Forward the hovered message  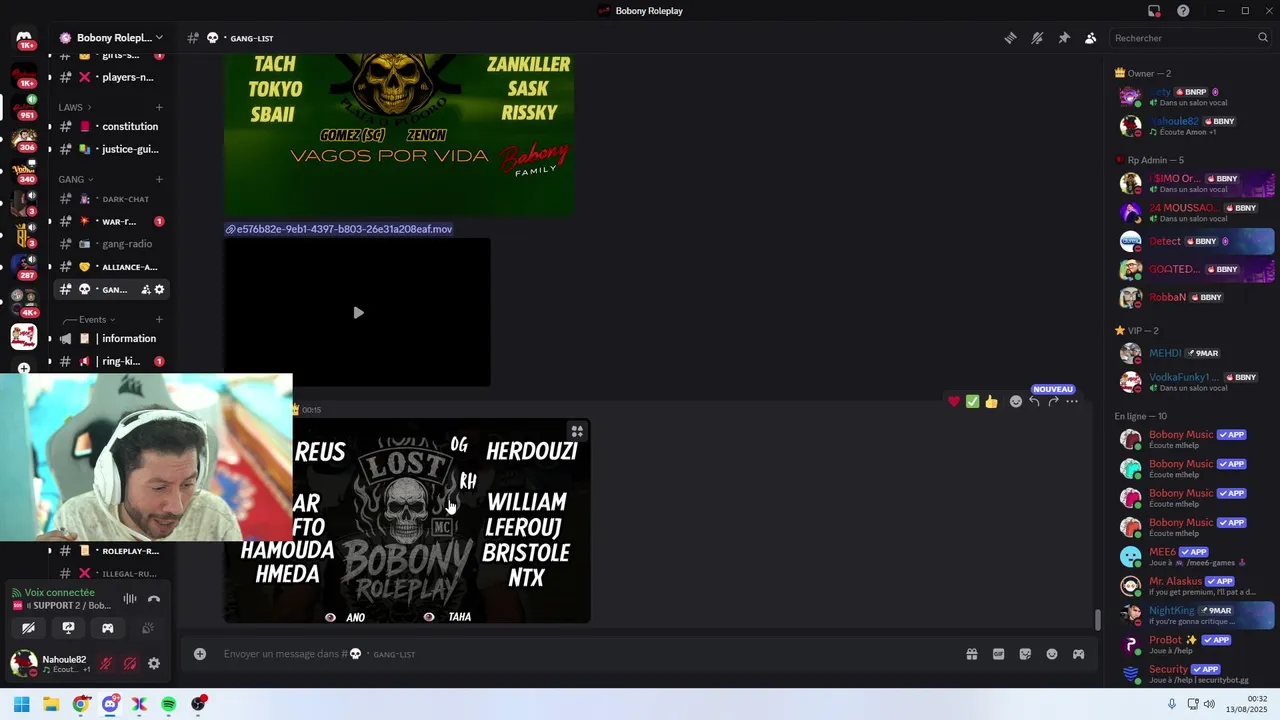click(1053, 401)
